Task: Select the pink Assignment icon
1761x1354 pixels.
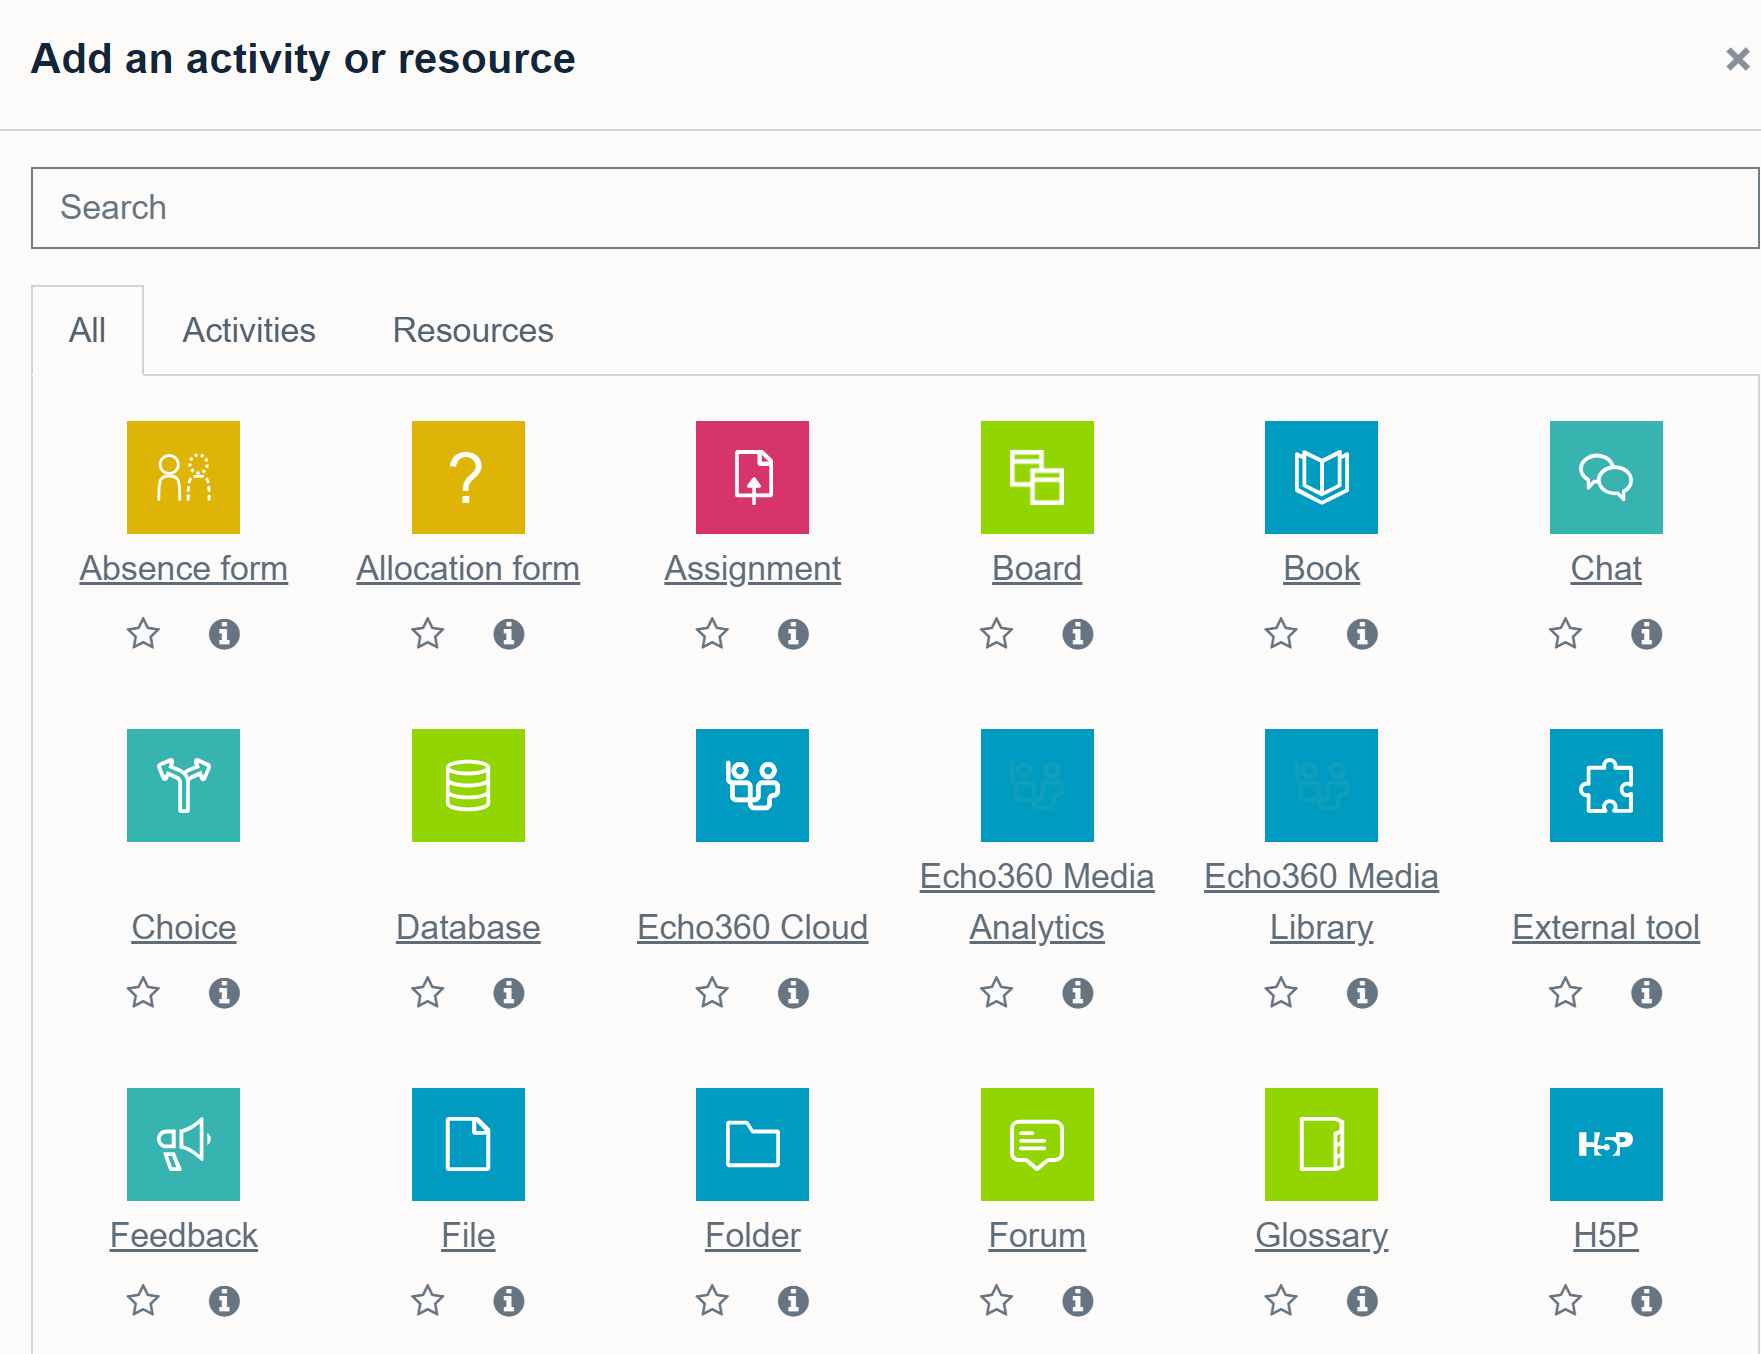Action: tap(752, 477)
